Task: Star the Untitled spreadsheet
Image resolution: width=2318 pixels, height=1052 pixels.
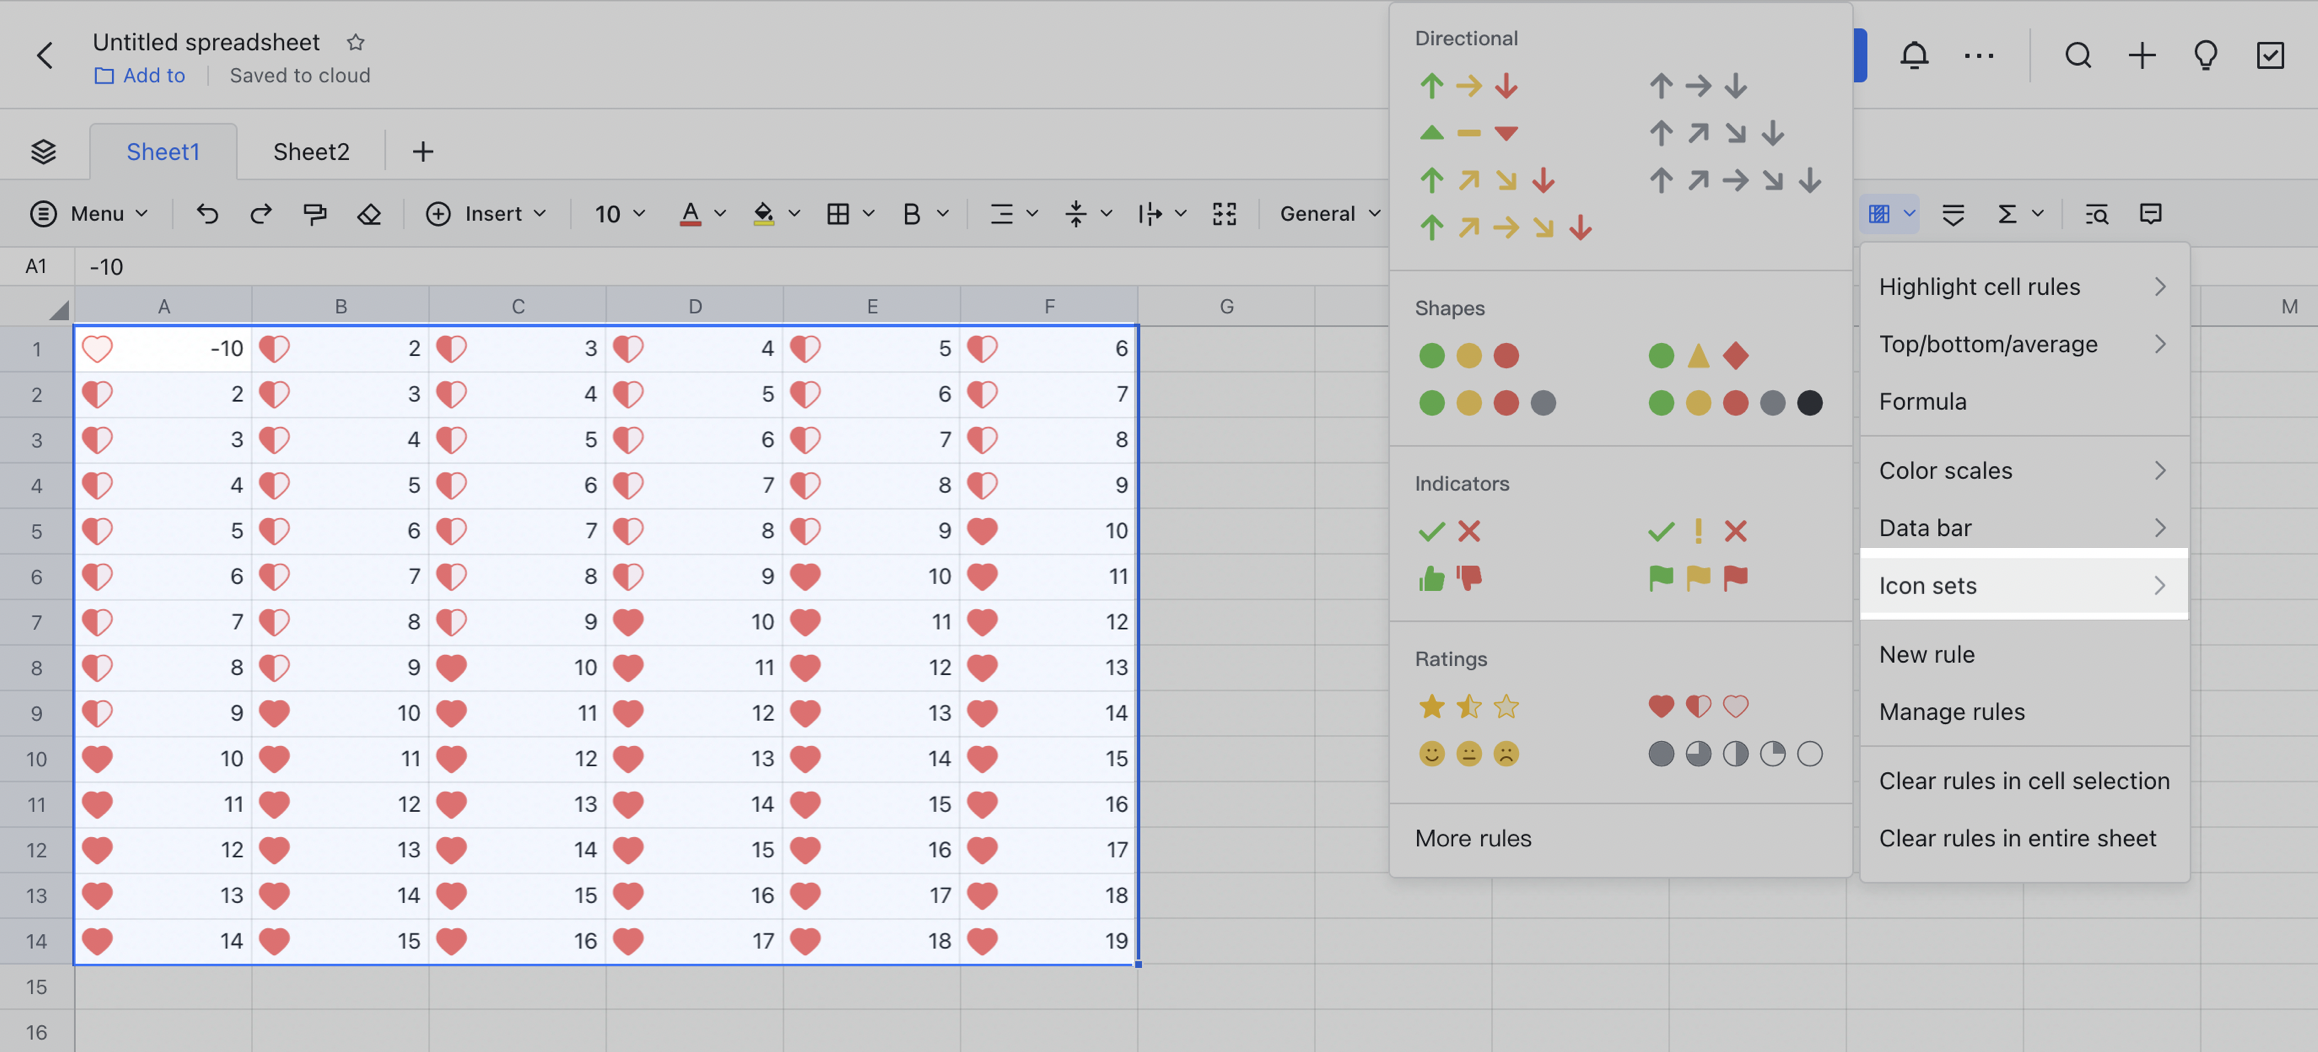Action: tap(356, 43)
